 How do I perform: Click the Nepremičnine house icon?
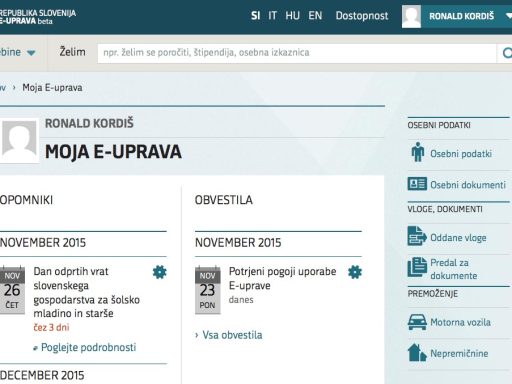click(x=417, y=353)
